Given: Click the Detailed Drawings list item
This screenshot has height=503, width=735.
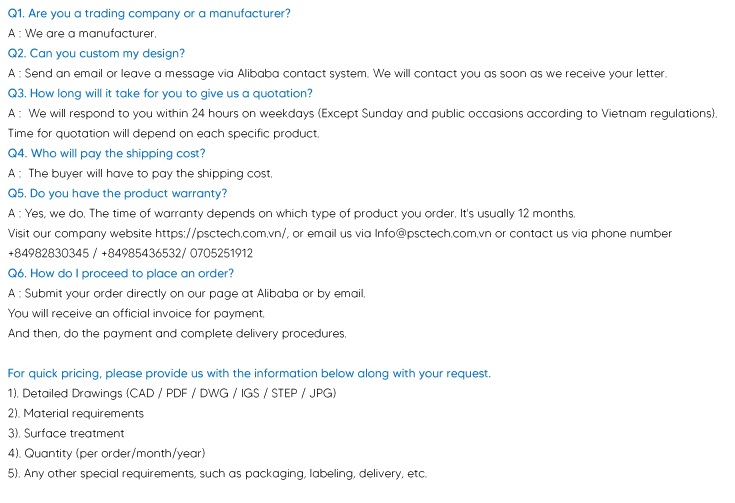Looking at the screenshot, I should point(172,393).
